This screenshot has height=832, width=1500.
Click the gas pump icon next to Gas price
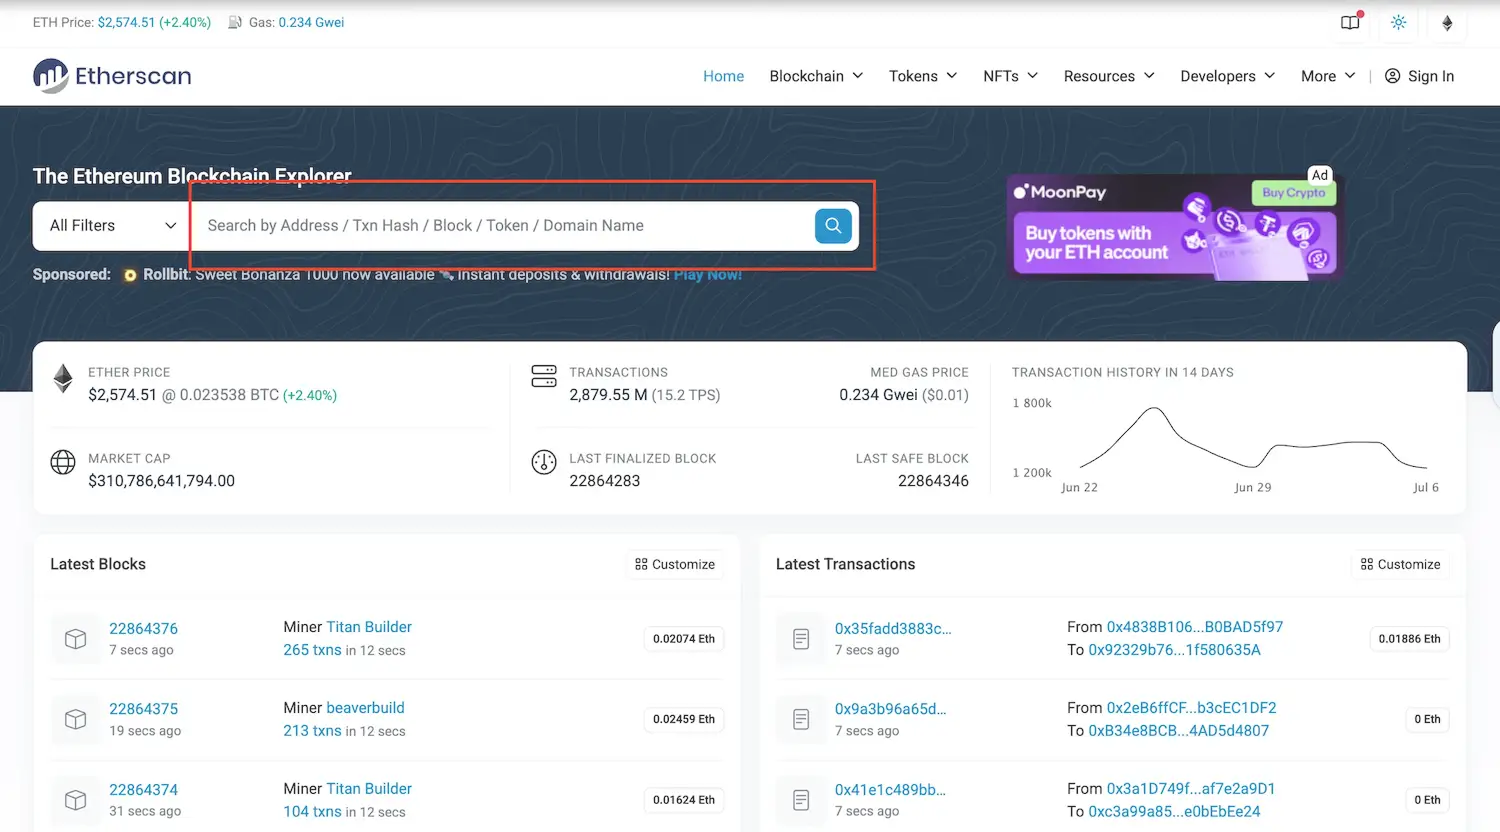(x=231, y=21)
